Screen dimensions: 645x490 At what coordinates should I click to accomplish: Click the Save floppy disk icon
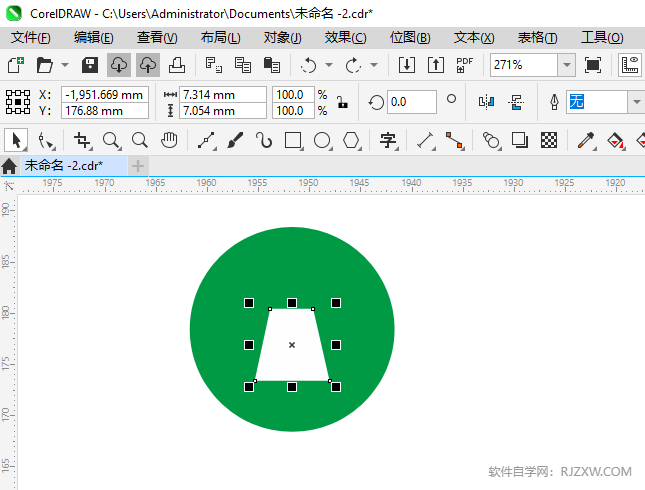[90, 65]
